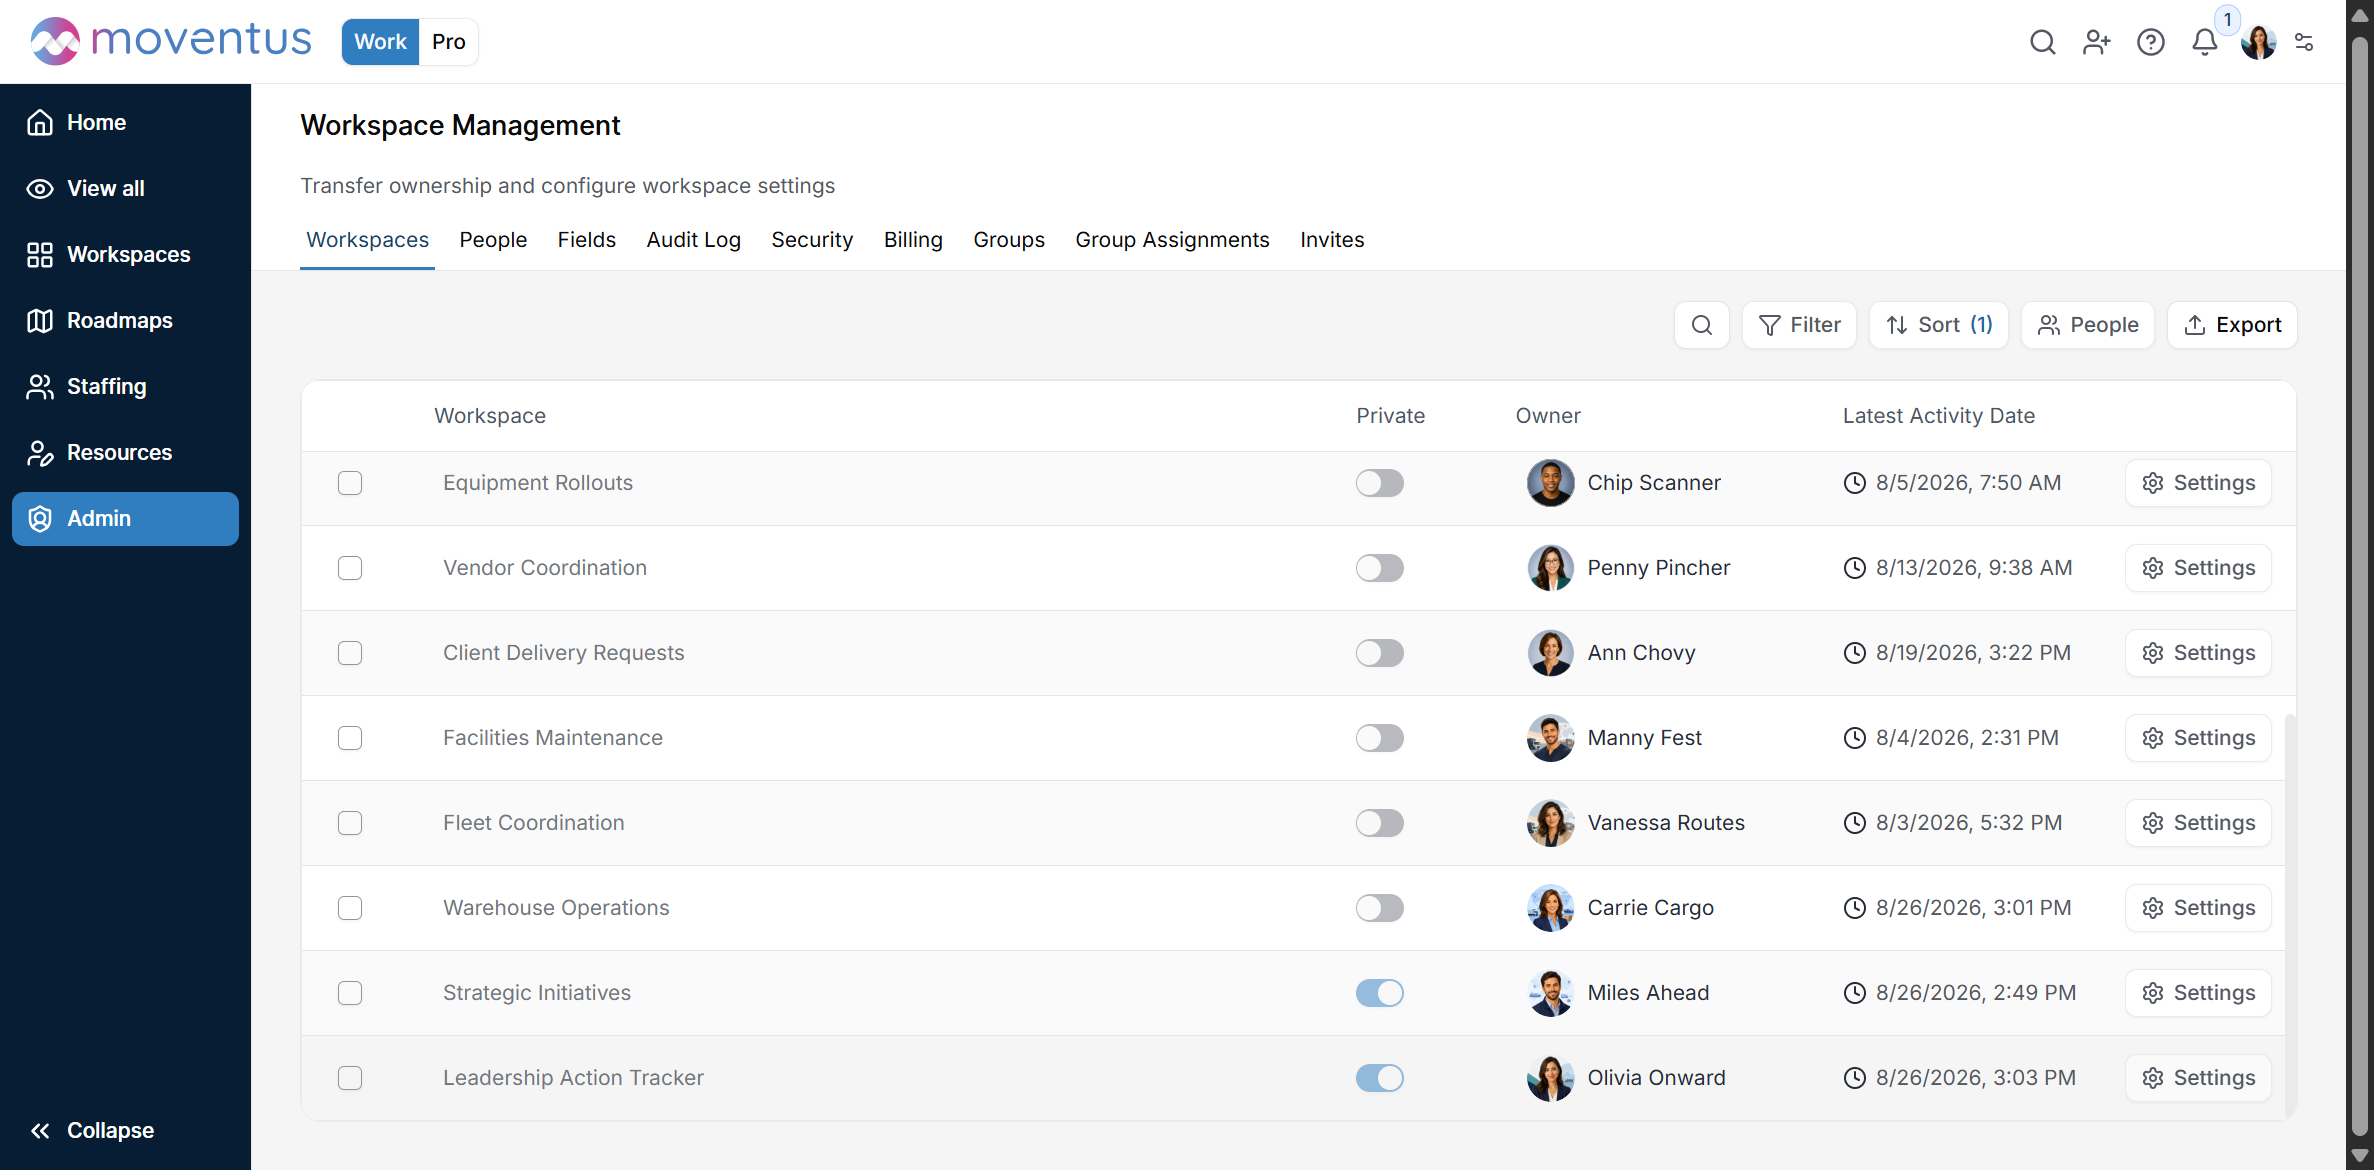Open the global search magnifier icon
Screen dimensions: 2374x1170
tap(2042, 42)
